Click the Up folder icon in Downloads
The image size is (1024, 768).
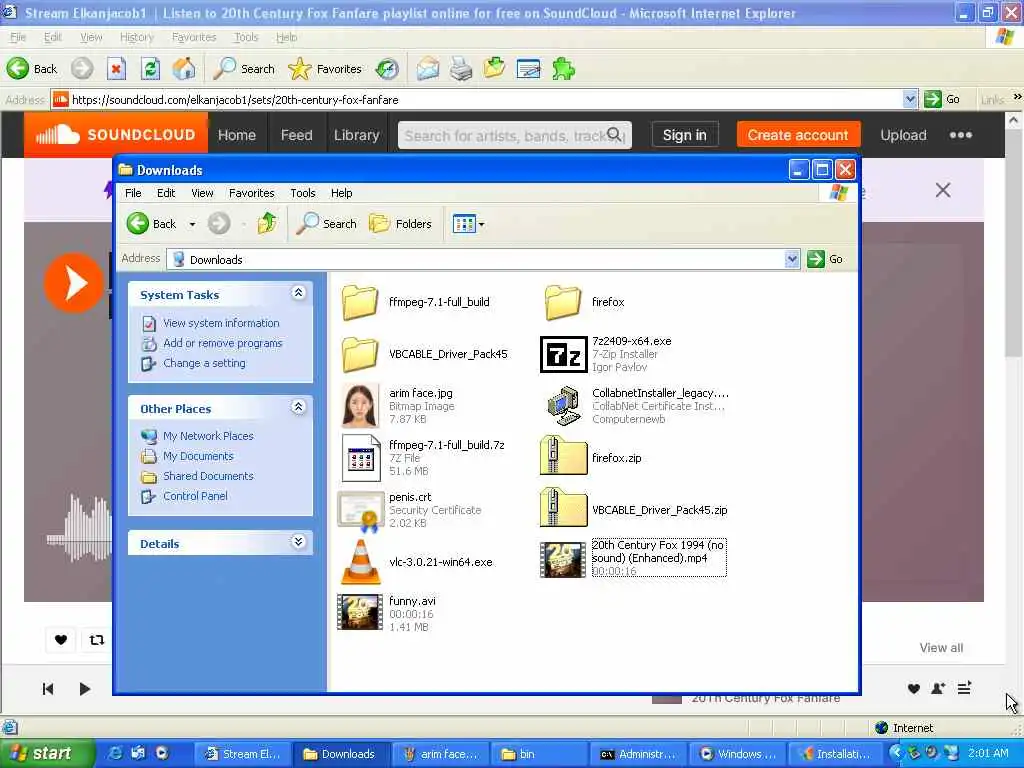[266, 224]
